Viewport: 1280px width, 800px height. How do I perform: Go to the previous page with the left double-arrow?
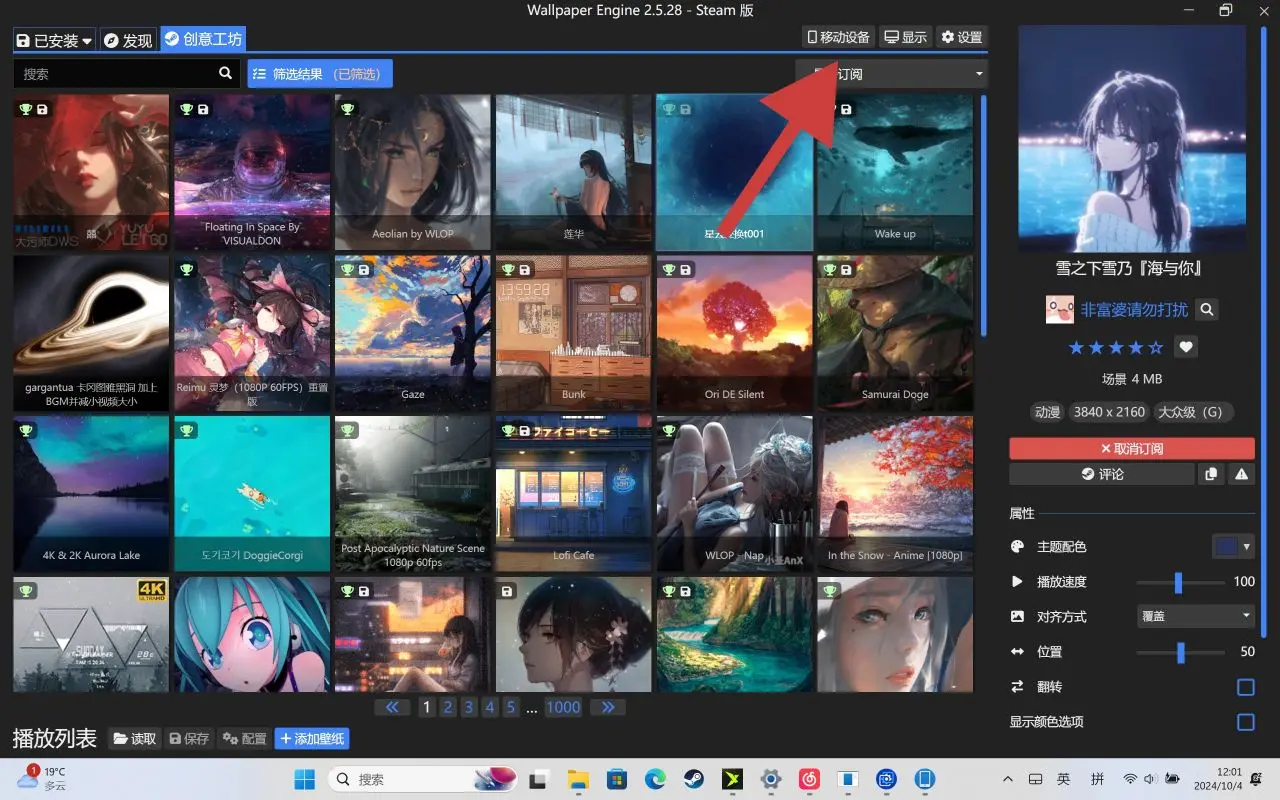pos(392,707)
